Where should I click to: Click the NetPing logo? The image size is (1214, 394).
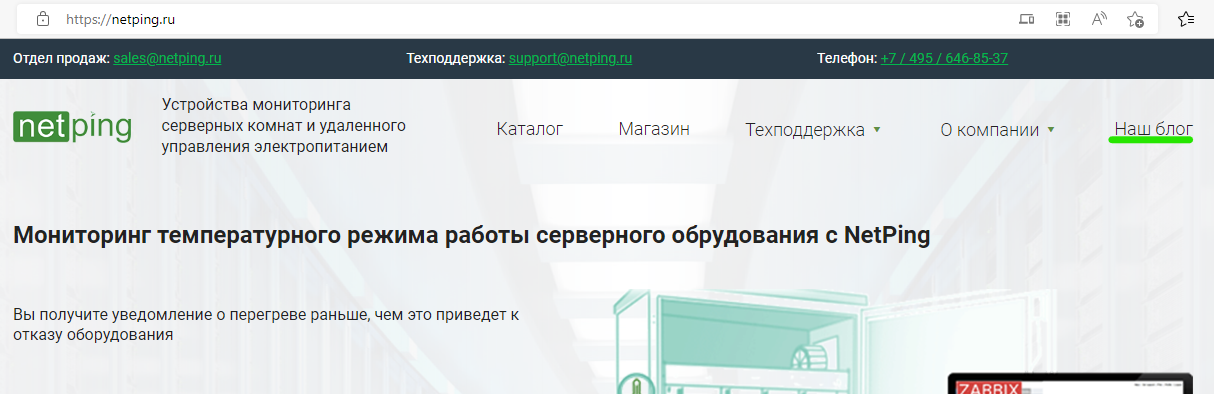click(72, 126)
